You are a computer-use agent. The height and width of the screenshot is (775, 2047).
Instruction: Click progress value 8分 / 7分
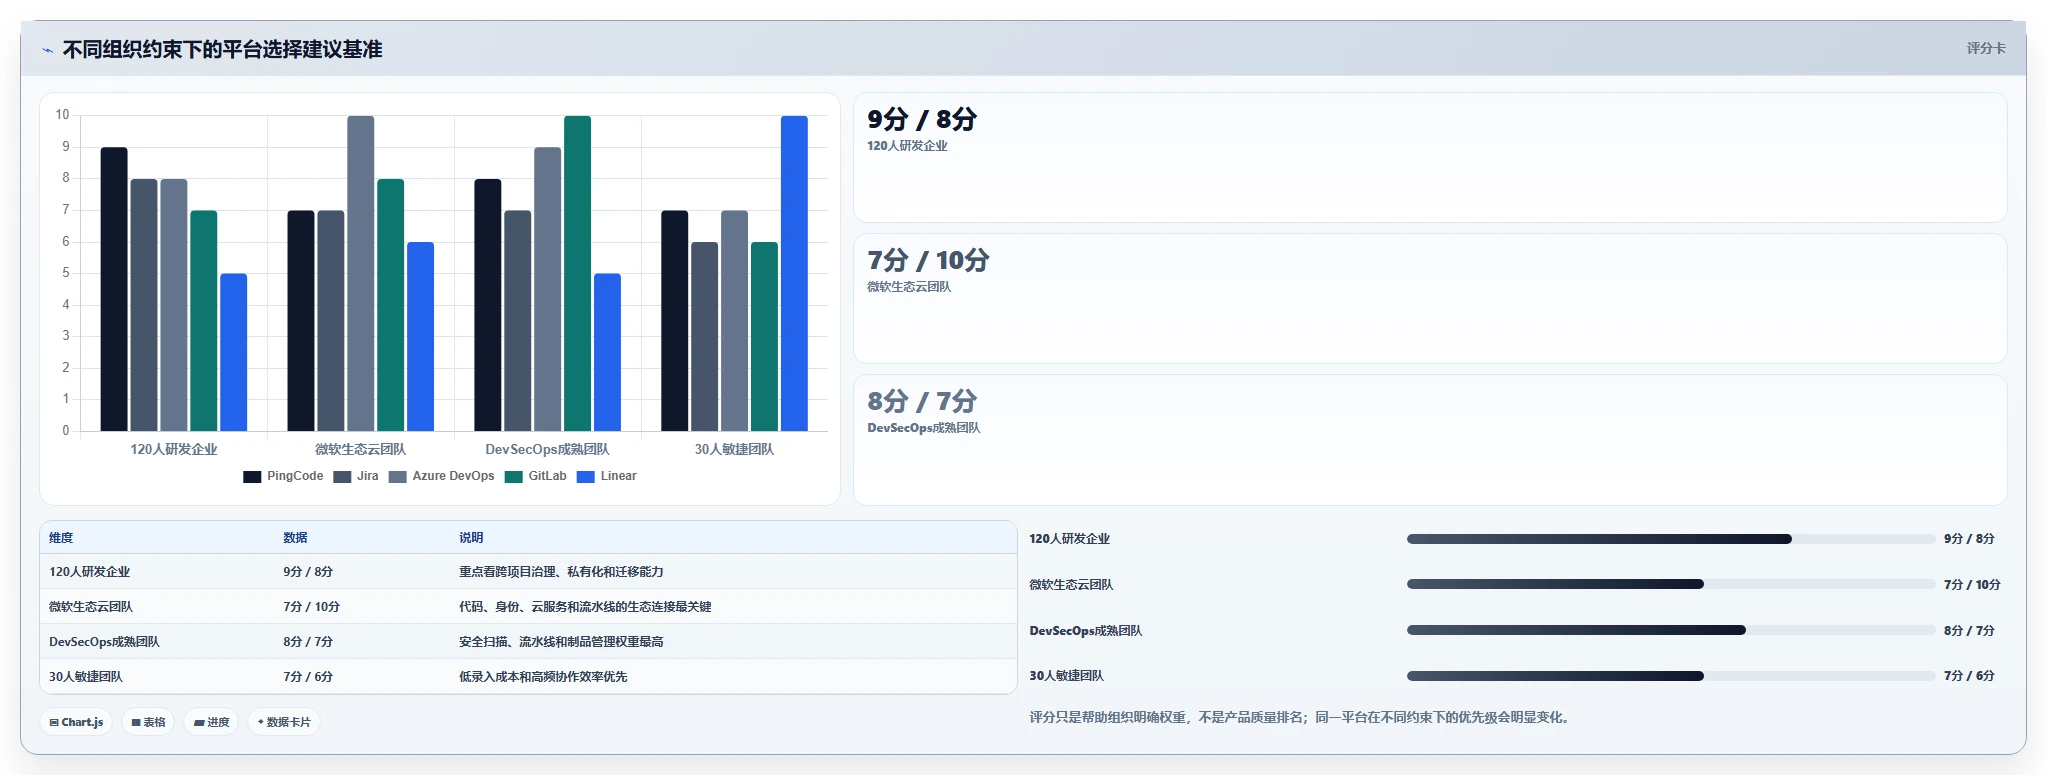(x=1969, y=631)
